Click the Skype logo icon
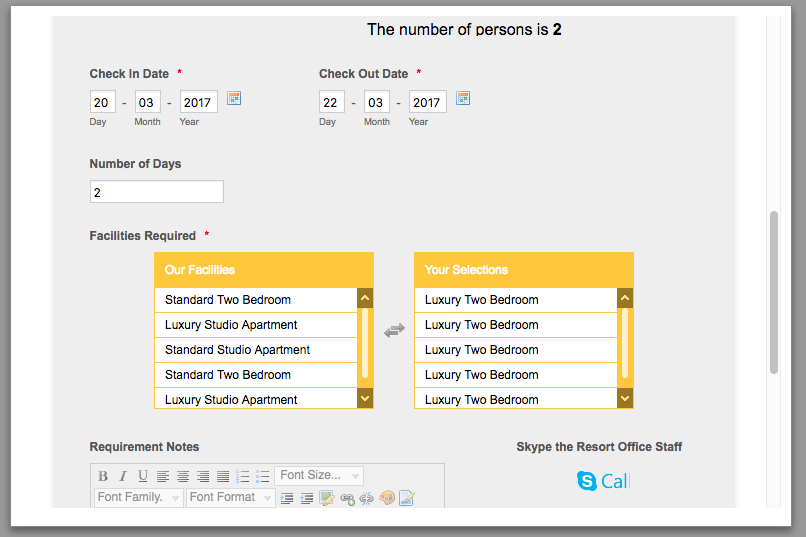 coord(587,481)
